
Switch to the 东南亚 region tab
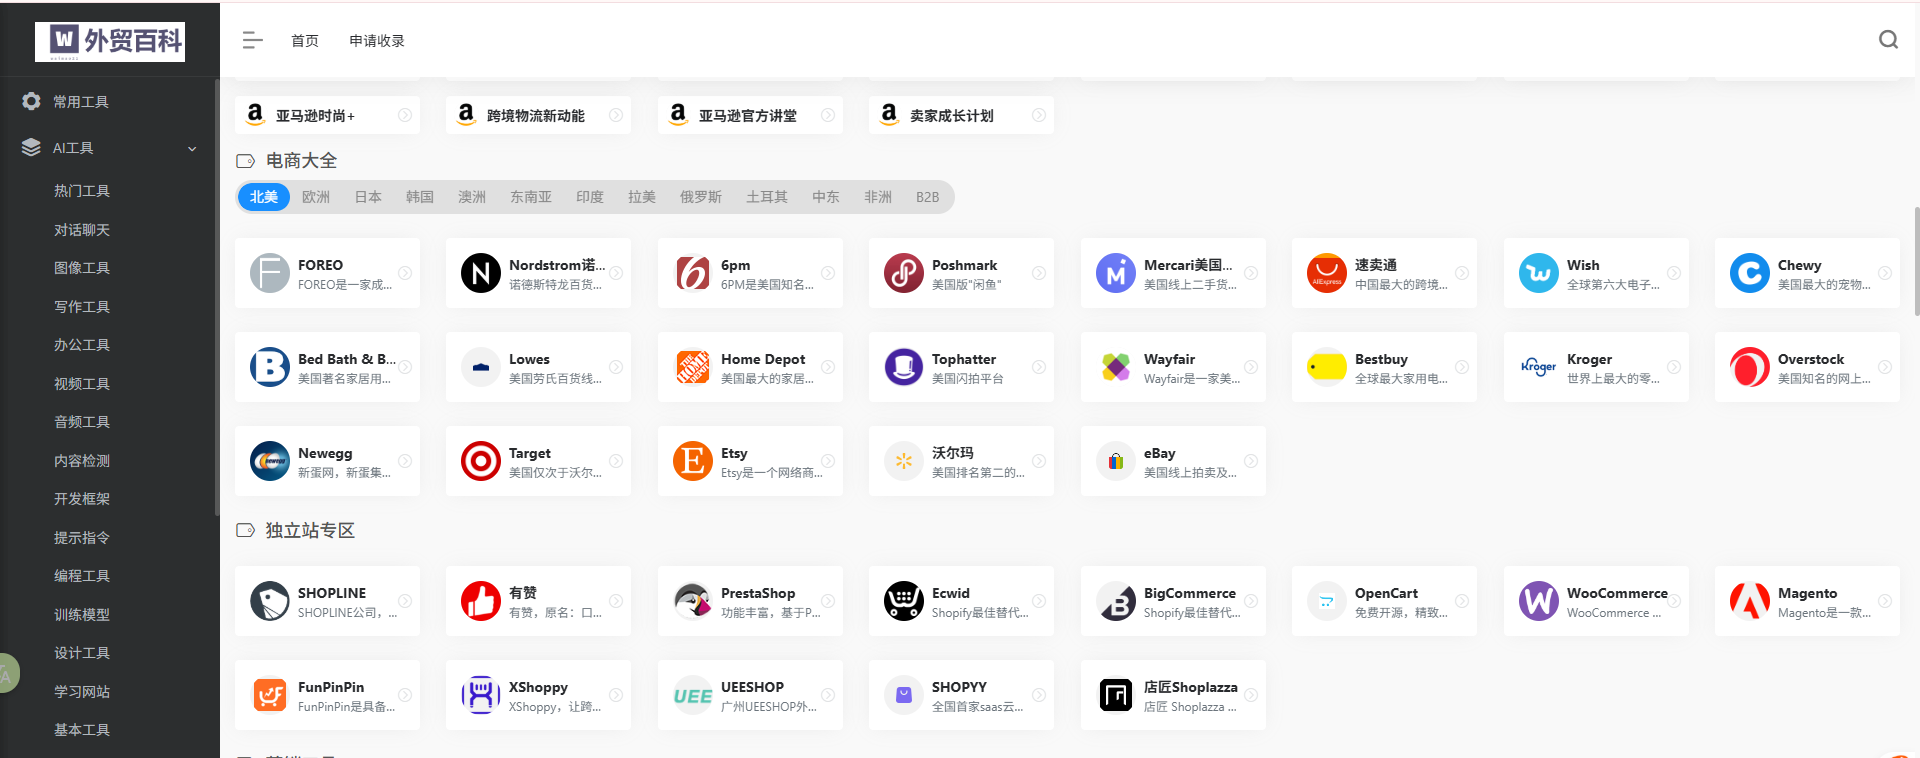[x=530, y=197]
